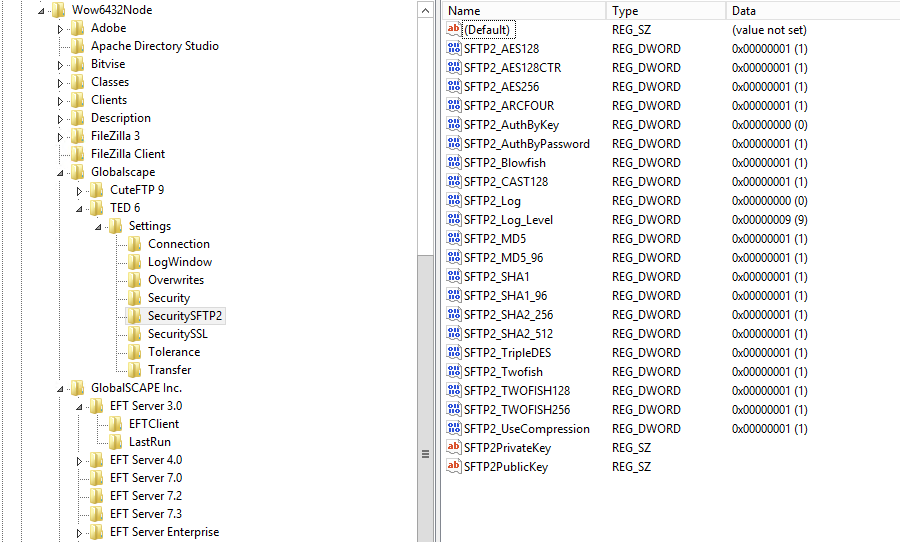Click the SFTP2_Twofish DWORD icon
The image size is (900, 542).
[x=453, y=371]
